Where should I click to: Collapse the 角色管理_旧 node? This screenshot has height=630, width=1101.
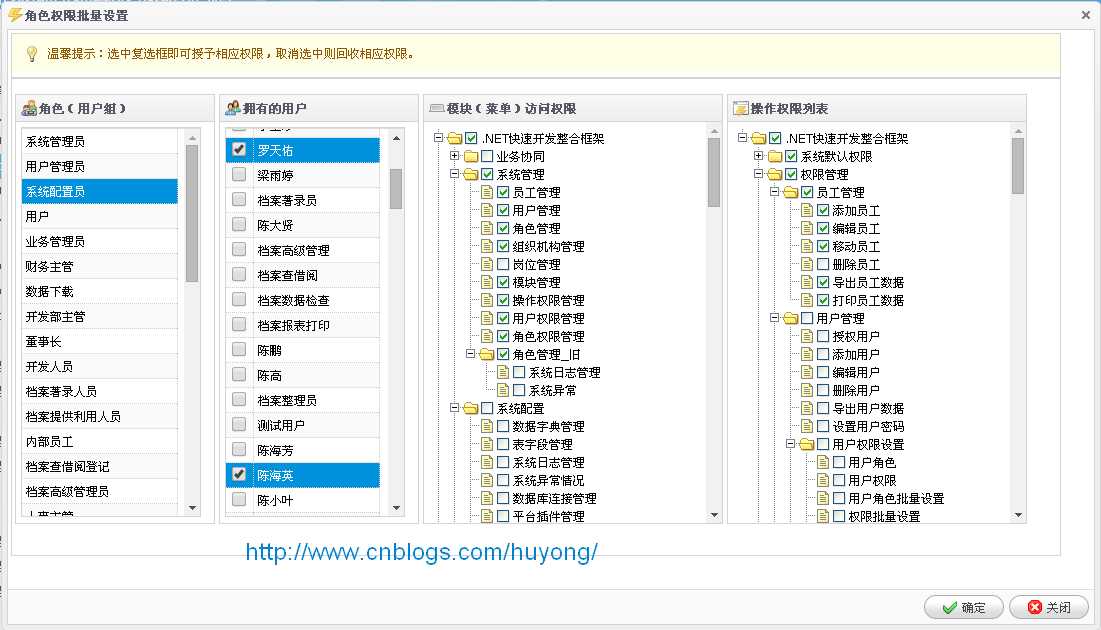point(470,353)
